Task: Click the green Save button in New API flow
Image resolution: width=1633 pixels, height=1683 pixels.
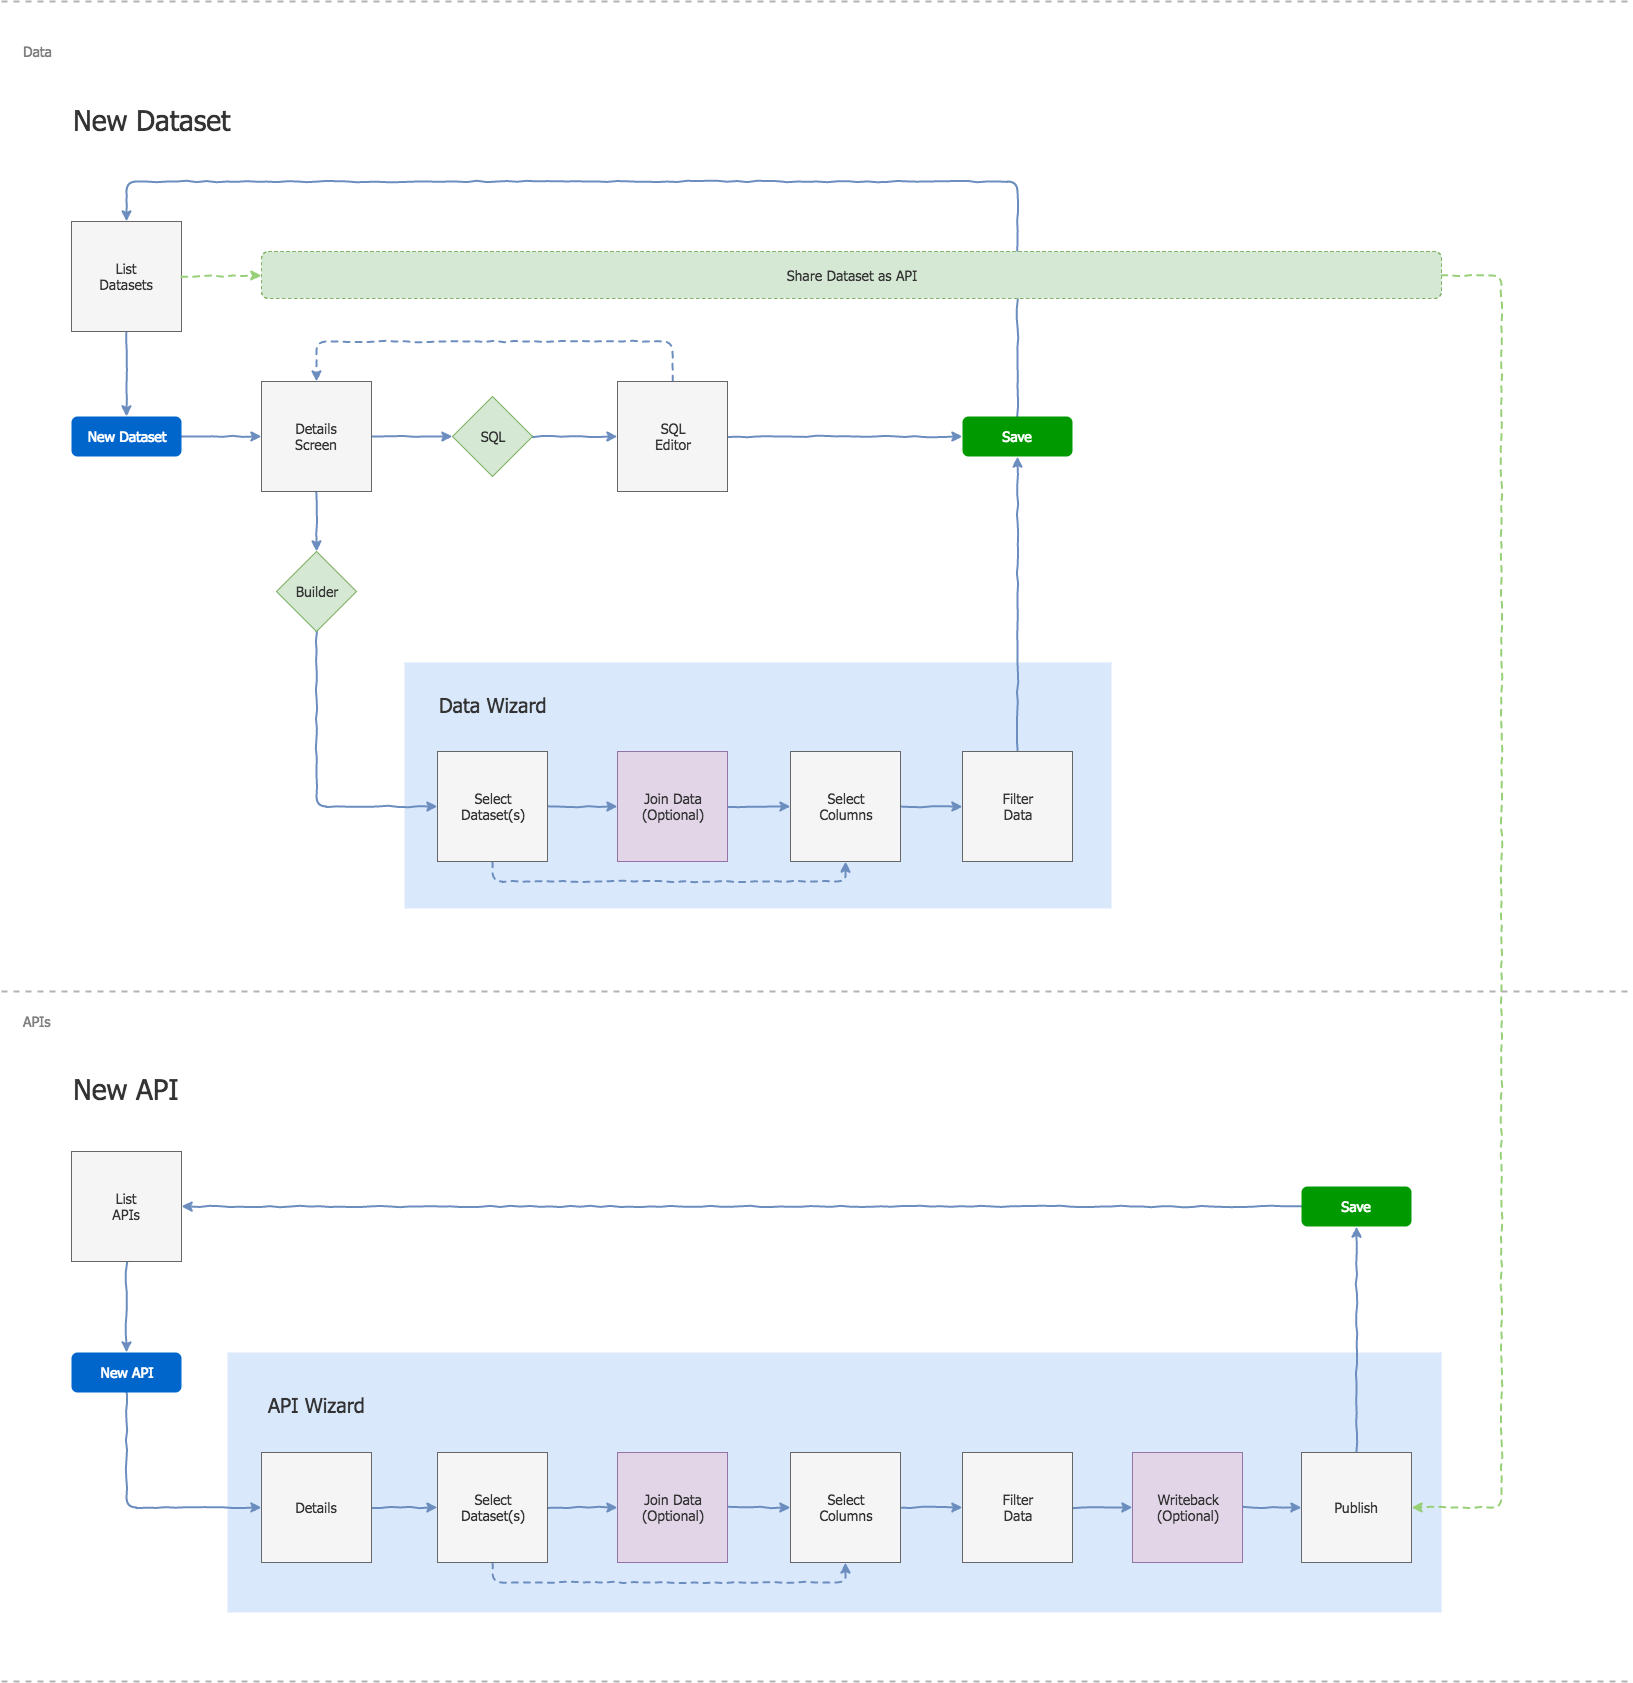Action: (x=1355, y=1206)
